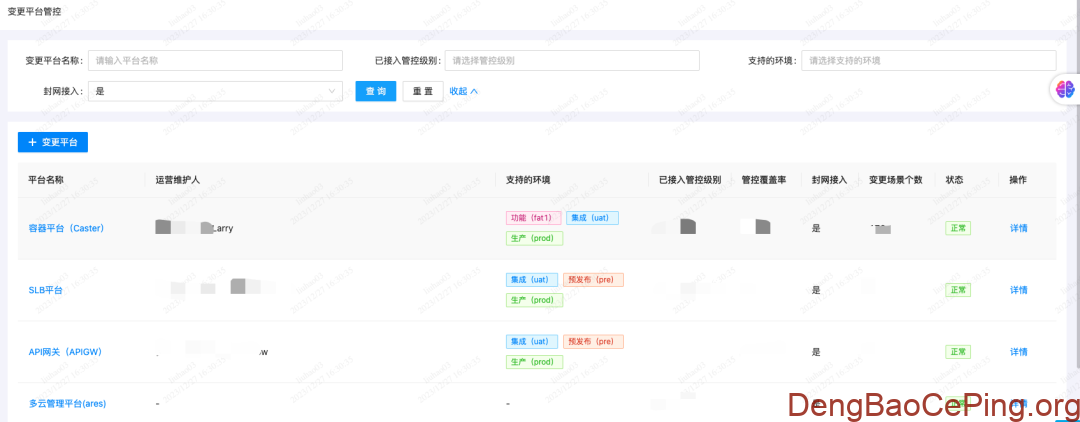Click the plus 变更平台 button
The image size is (1080, 422).
[x=53, y=142]
